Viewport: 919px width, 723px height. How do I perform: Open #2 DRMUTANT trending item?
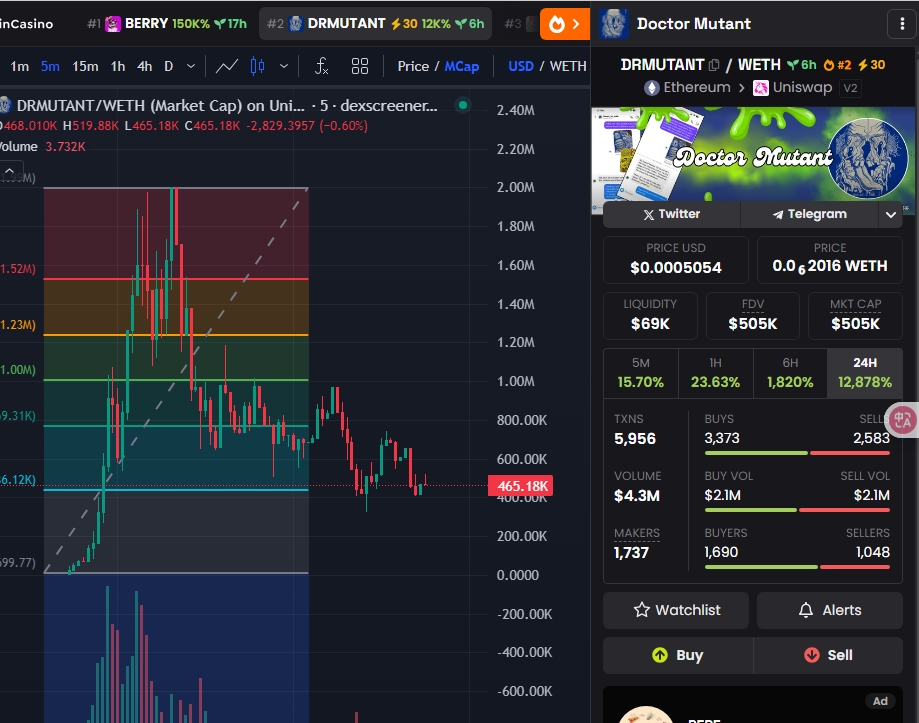pos(375,24)
